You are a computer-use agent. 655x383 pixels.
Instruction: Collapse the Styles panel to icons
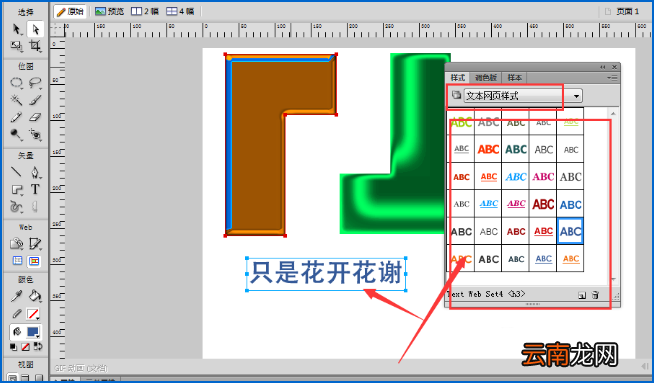pos(603,67)
